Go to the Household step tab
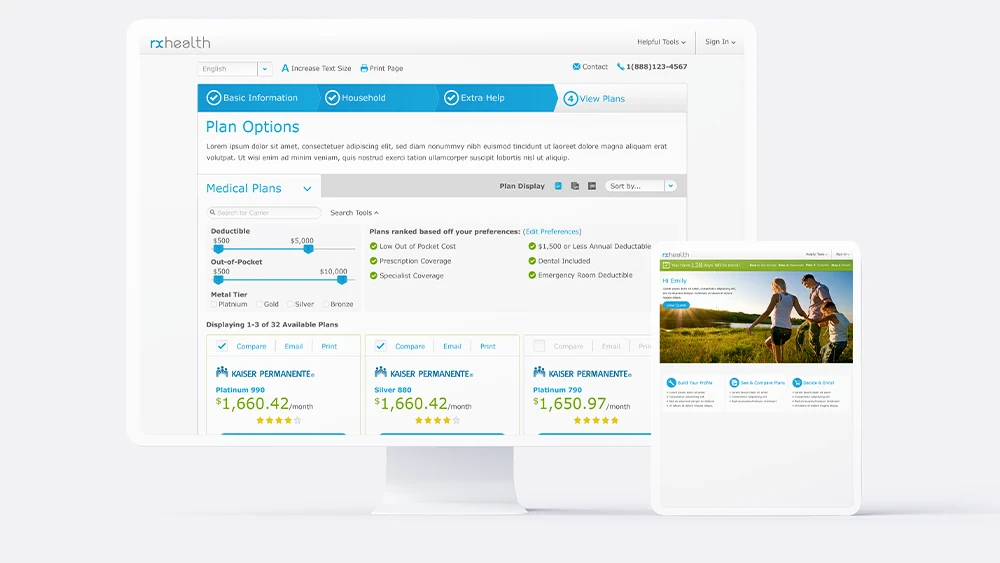This screenshot has height=563, width=1000. [376, 98]
